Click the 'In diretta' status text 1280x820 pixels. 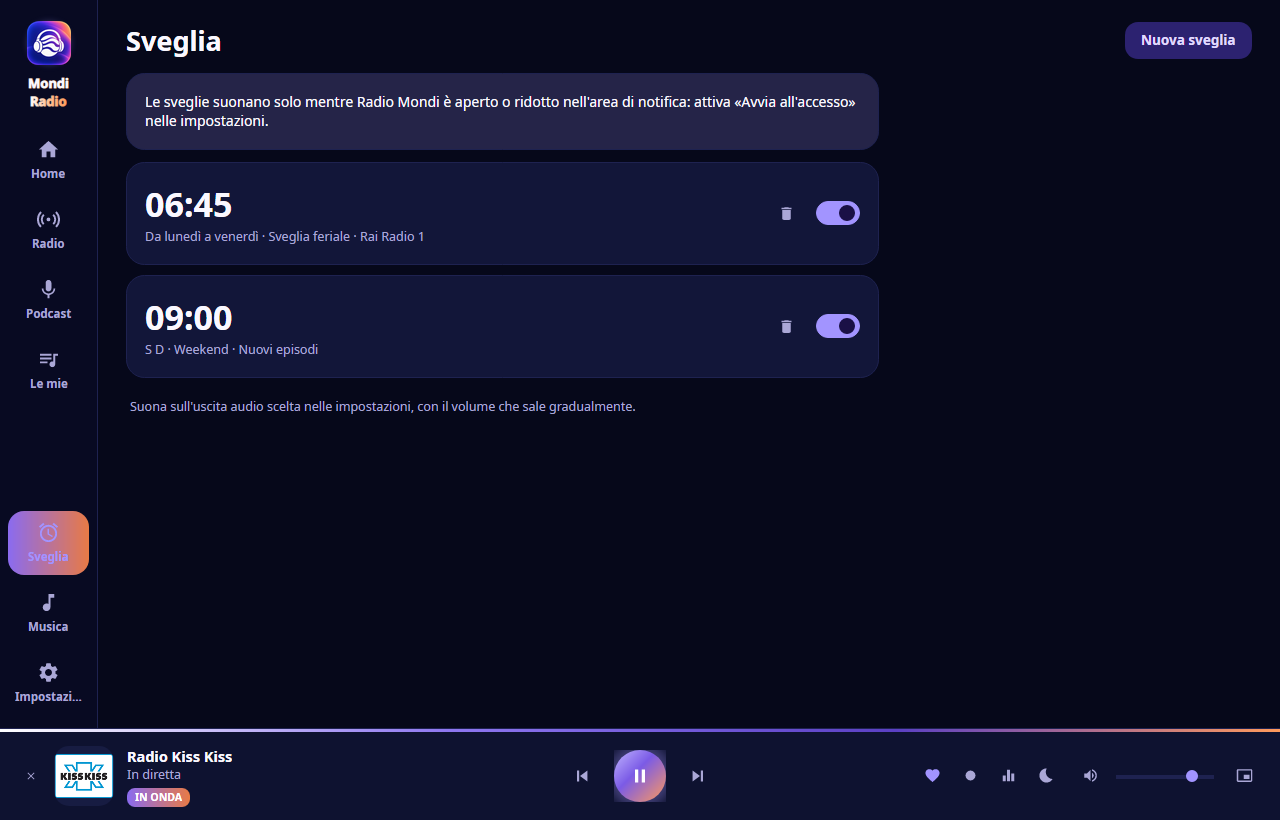point(154,775)
